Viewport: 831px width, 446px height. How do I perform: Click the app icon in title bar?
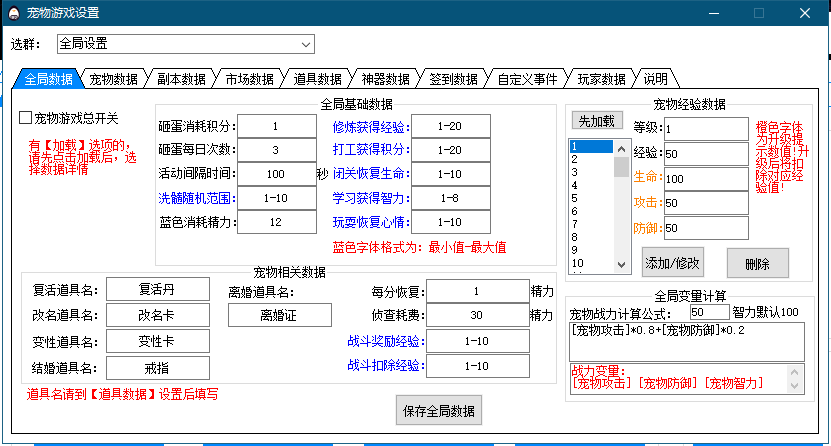[x=14, y=13]
